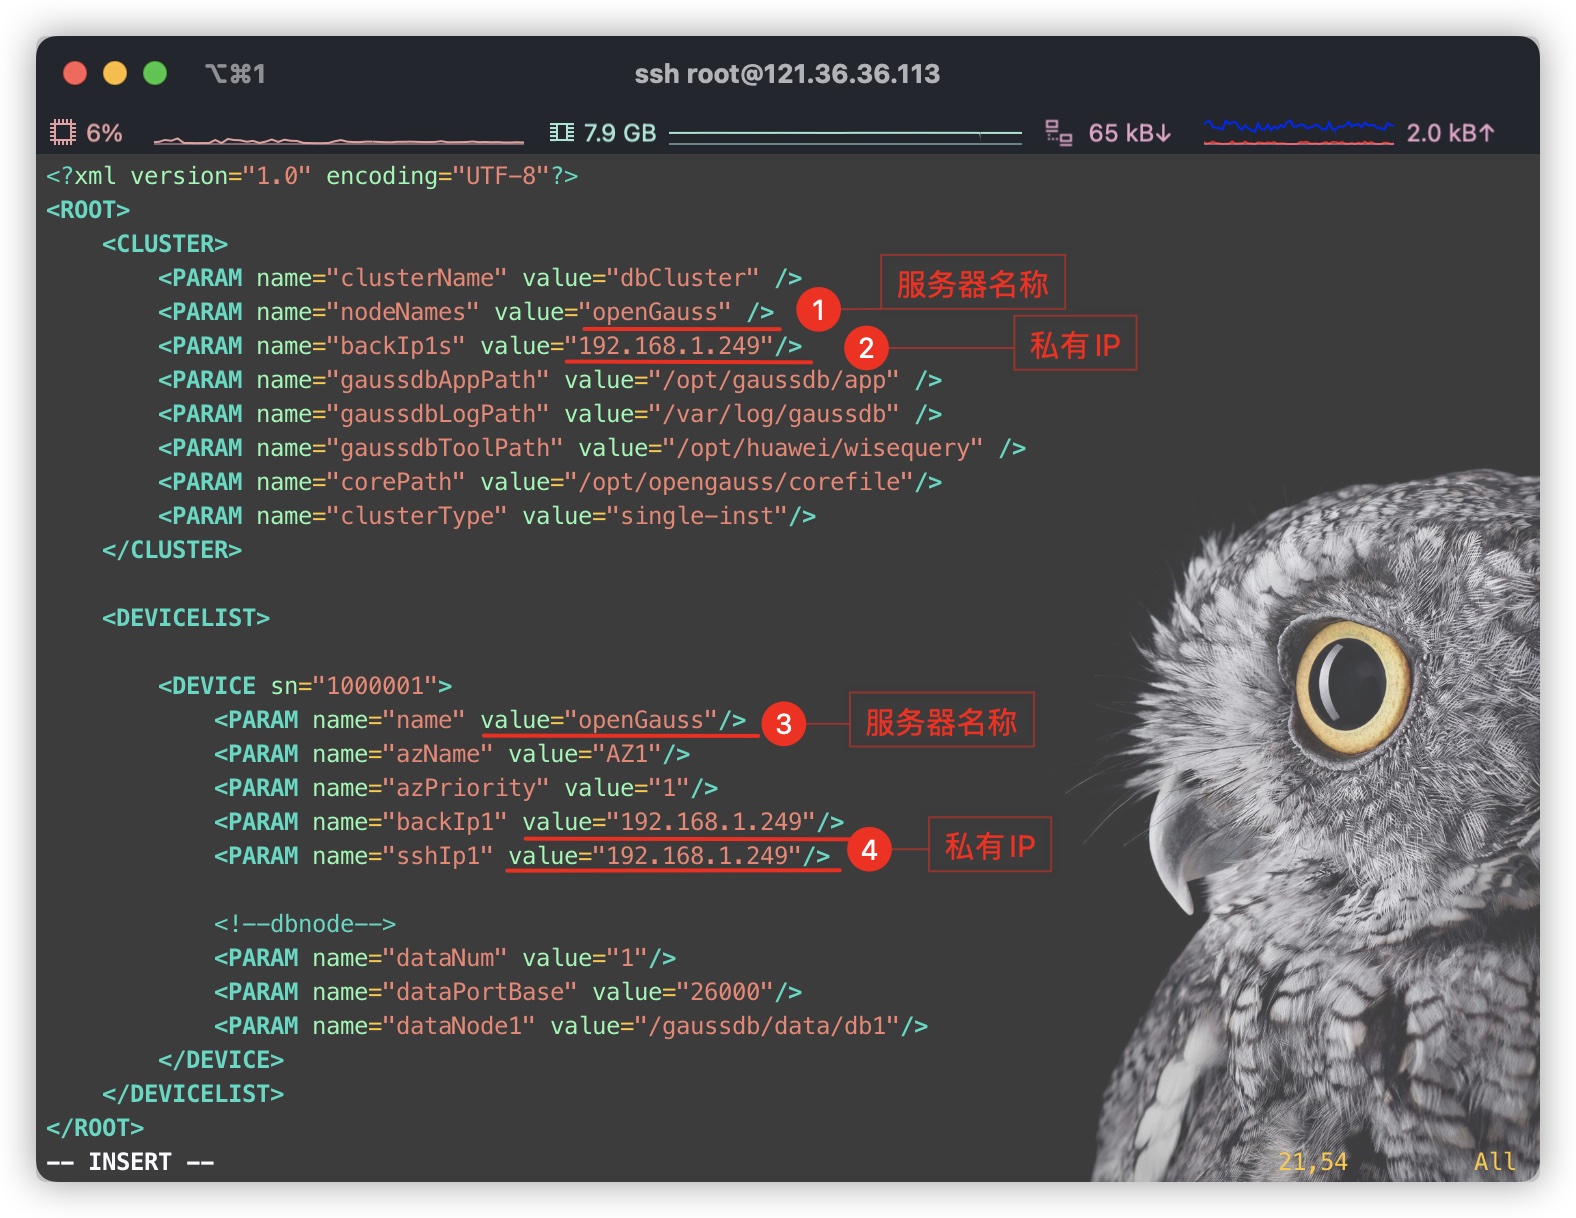The image size is (1576, 1218).
Task: Click the All scroll position indicator
Action: 1495,1162
